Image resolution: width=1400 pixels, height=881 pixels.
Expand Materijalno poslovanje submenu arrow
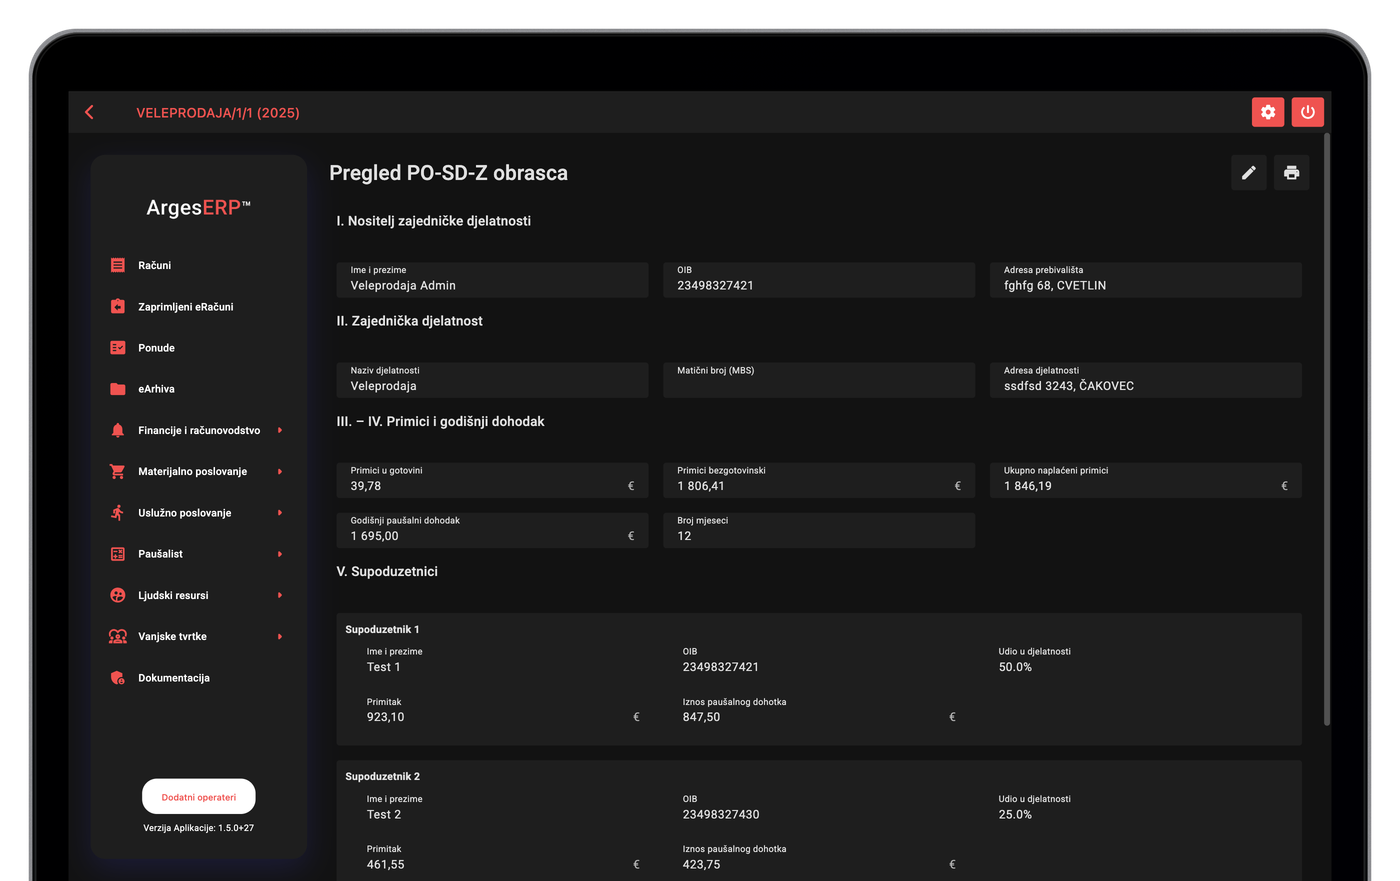click(x=280, y=471)
